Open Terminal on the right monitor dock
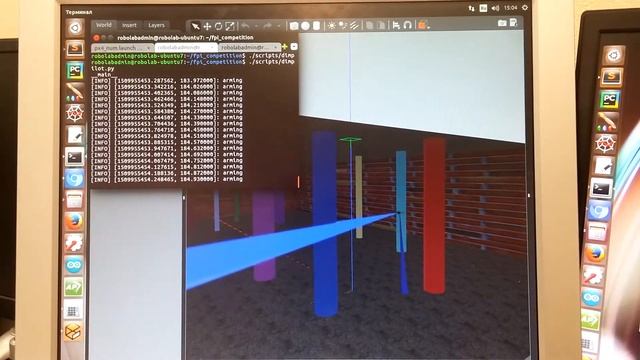640x360 pixels. pos(602,189)
